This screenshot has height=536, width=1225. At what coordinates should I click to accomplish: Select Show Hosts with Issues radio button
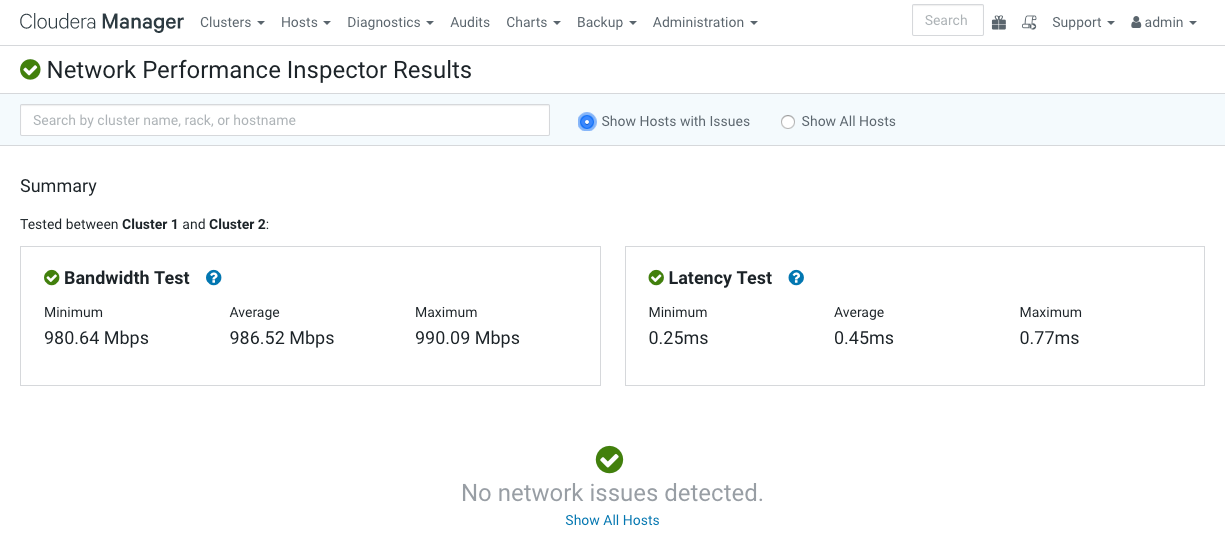587,121
